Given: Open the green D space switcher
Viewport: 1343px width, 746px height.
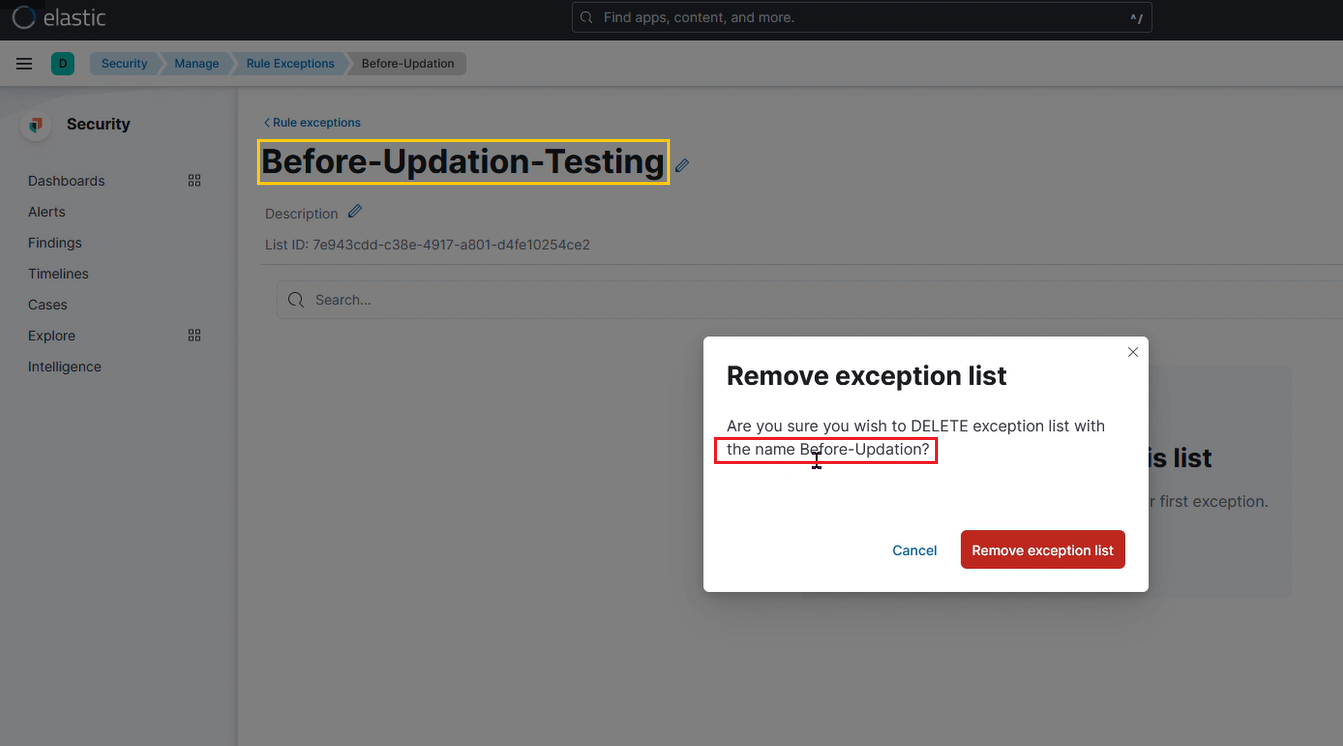Looking at the screenshot, I should coord(62,63).
